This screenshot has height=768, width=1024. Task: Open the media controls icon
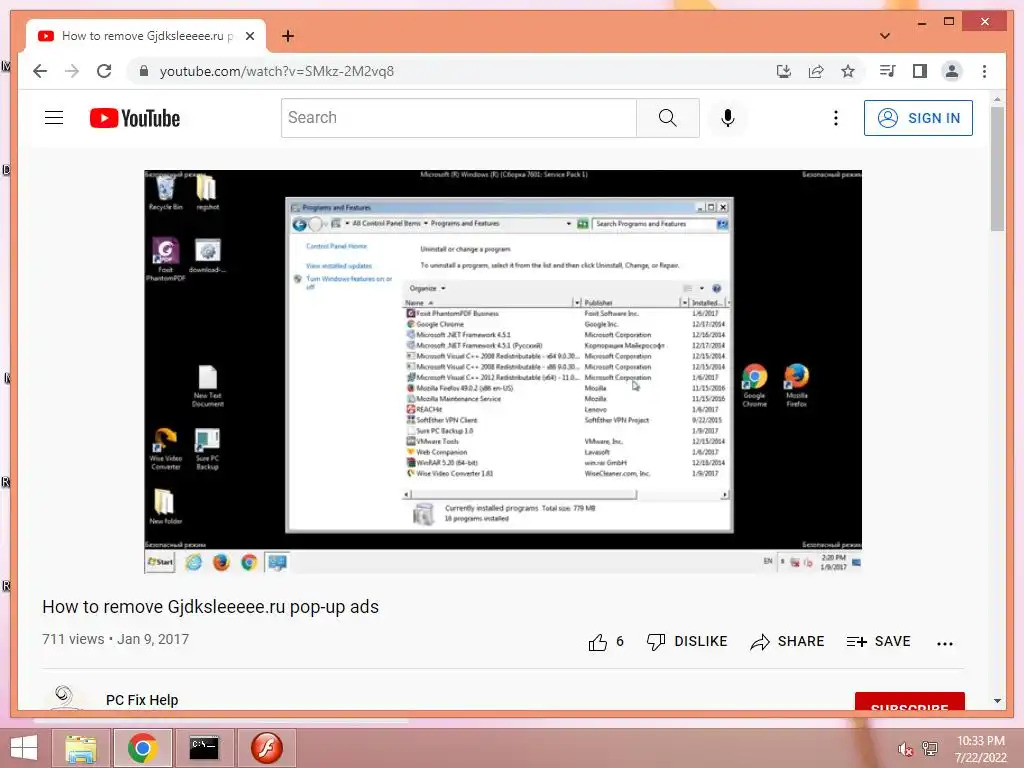point(888,71)
